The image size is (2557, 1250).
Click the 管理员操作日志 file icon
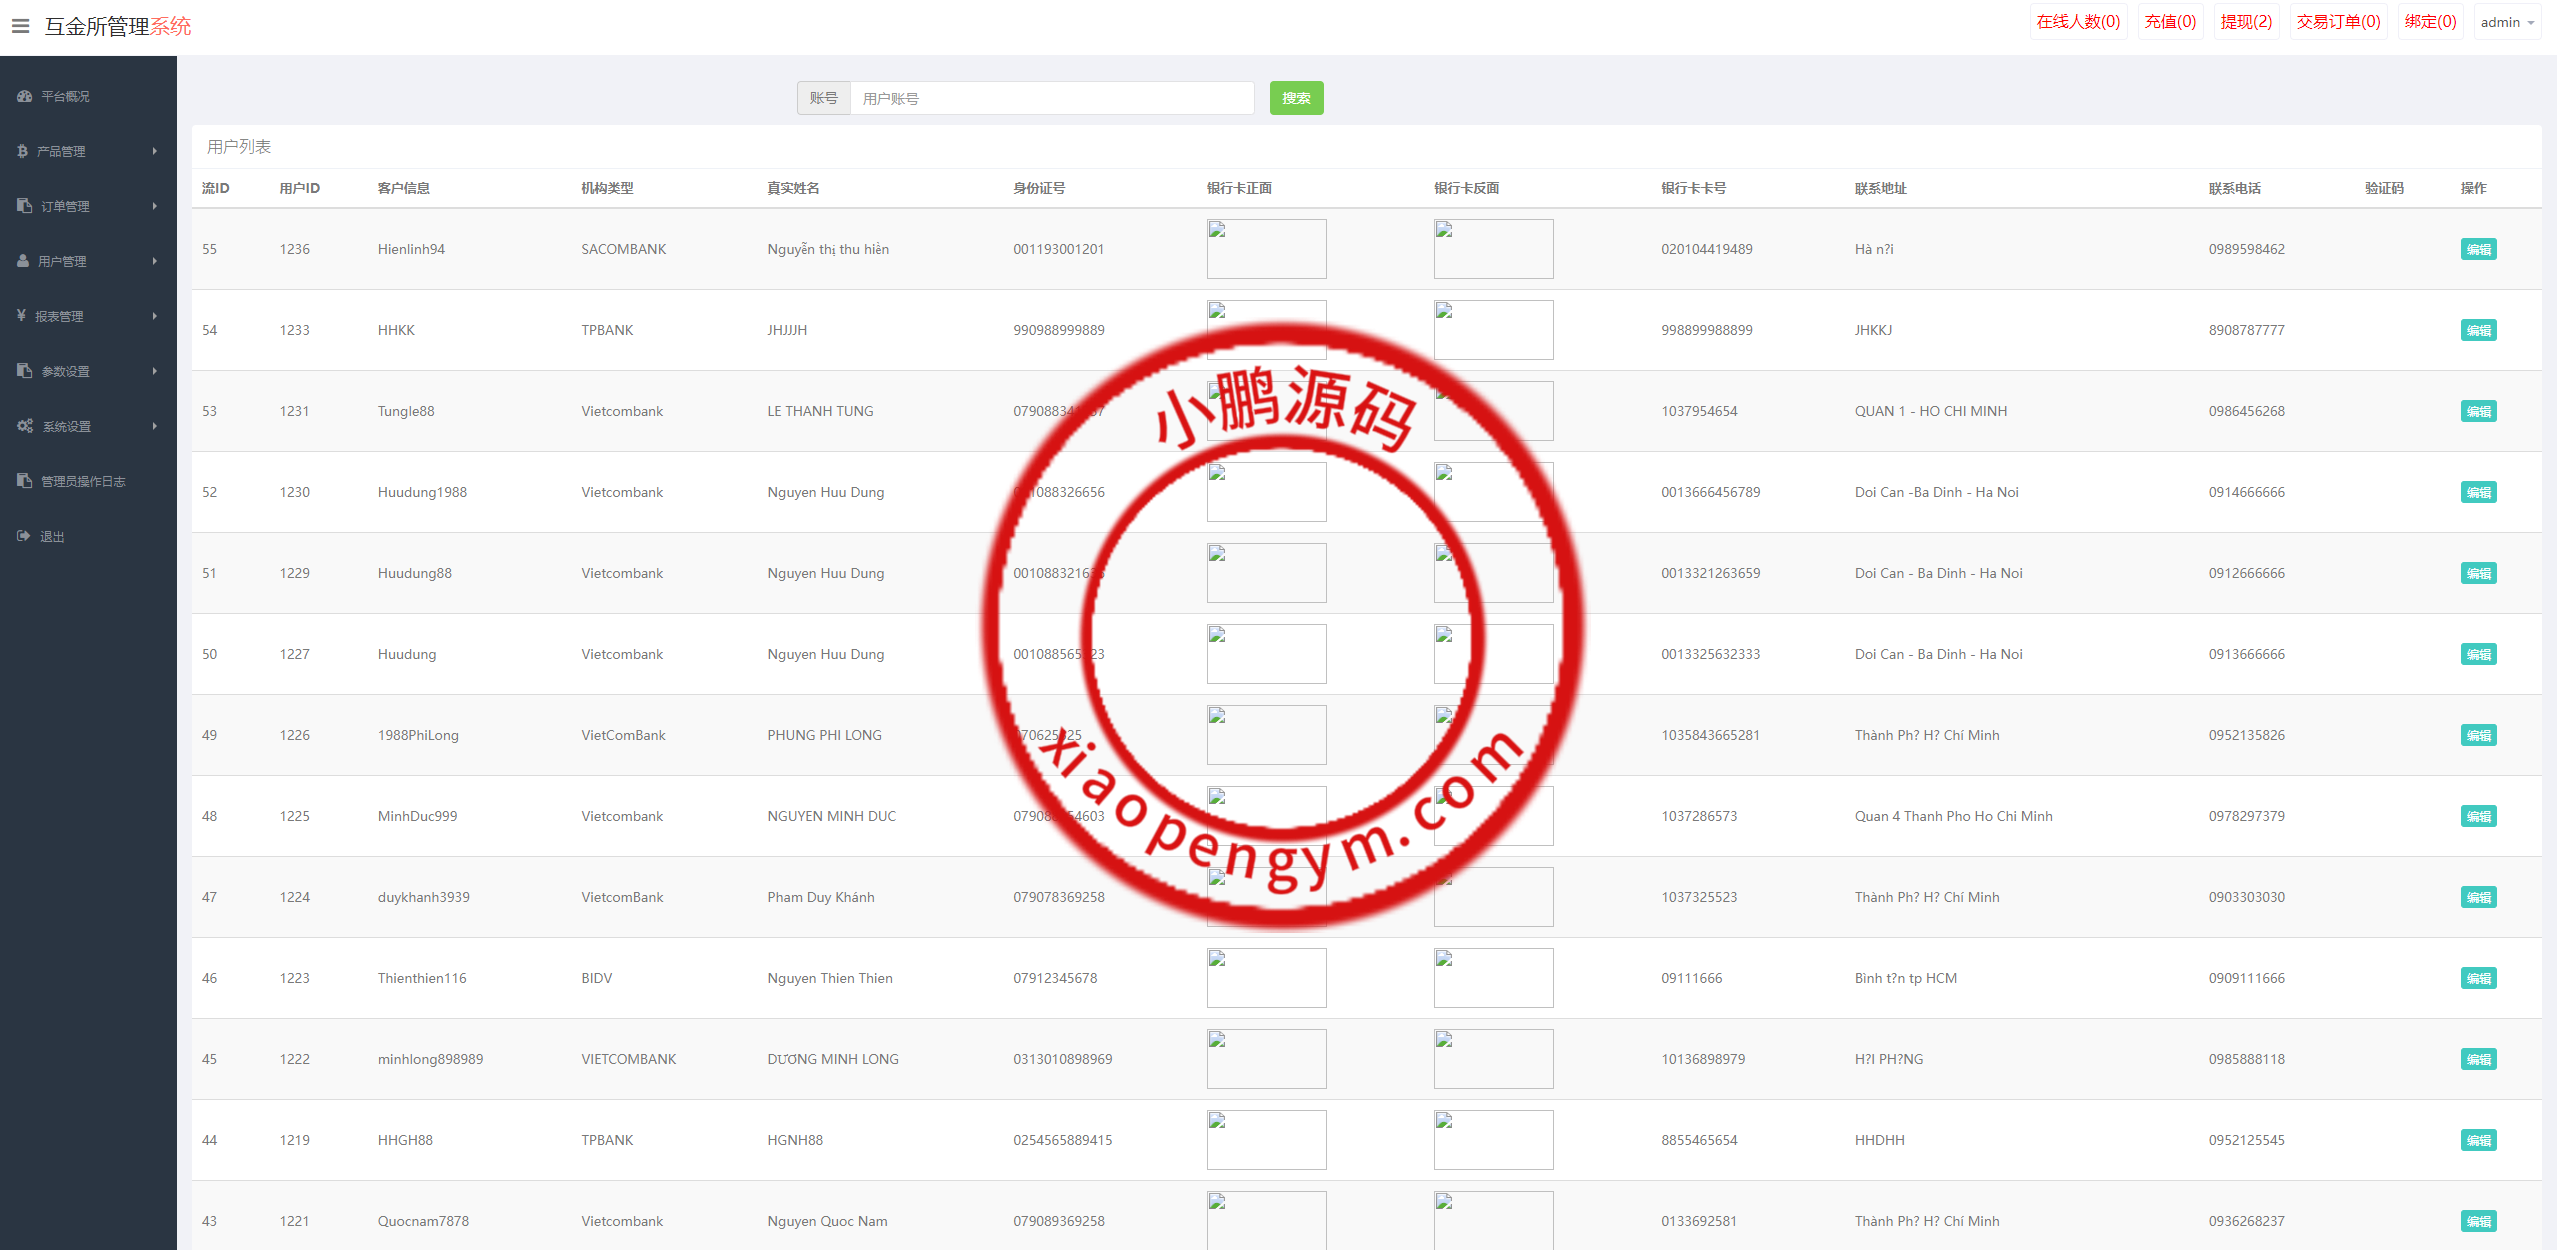pyautogui.click(x=25, y=481)
